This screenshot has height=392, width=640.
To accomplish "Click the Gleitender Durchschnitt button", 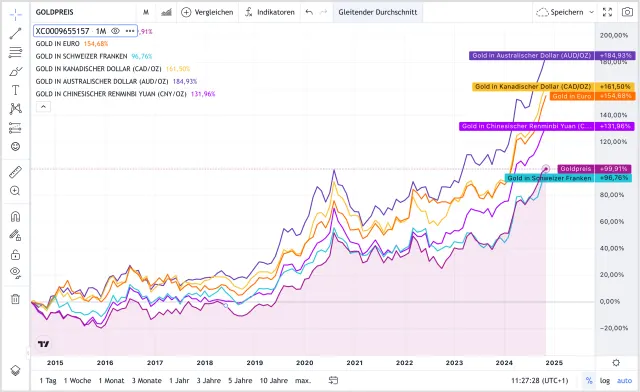I will tap(378, 12).
